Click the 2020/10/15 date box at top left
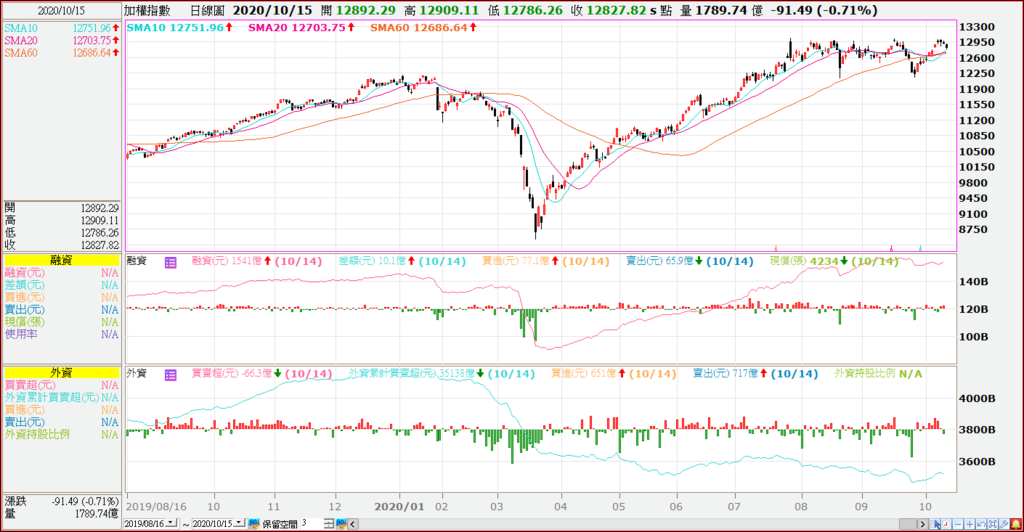Viewport: 1024px width, 532px height. [61, 10]
